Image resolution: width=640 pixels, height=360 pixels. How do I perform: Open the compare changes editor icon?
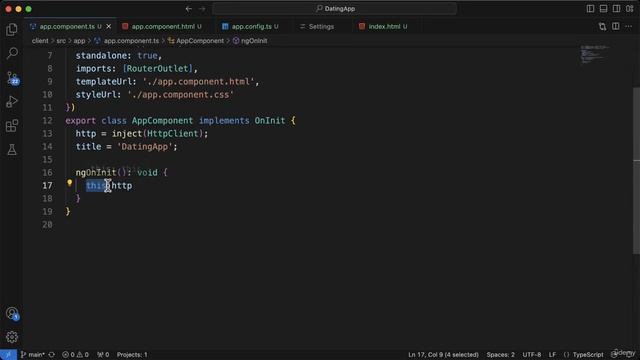tap(602, 27)
